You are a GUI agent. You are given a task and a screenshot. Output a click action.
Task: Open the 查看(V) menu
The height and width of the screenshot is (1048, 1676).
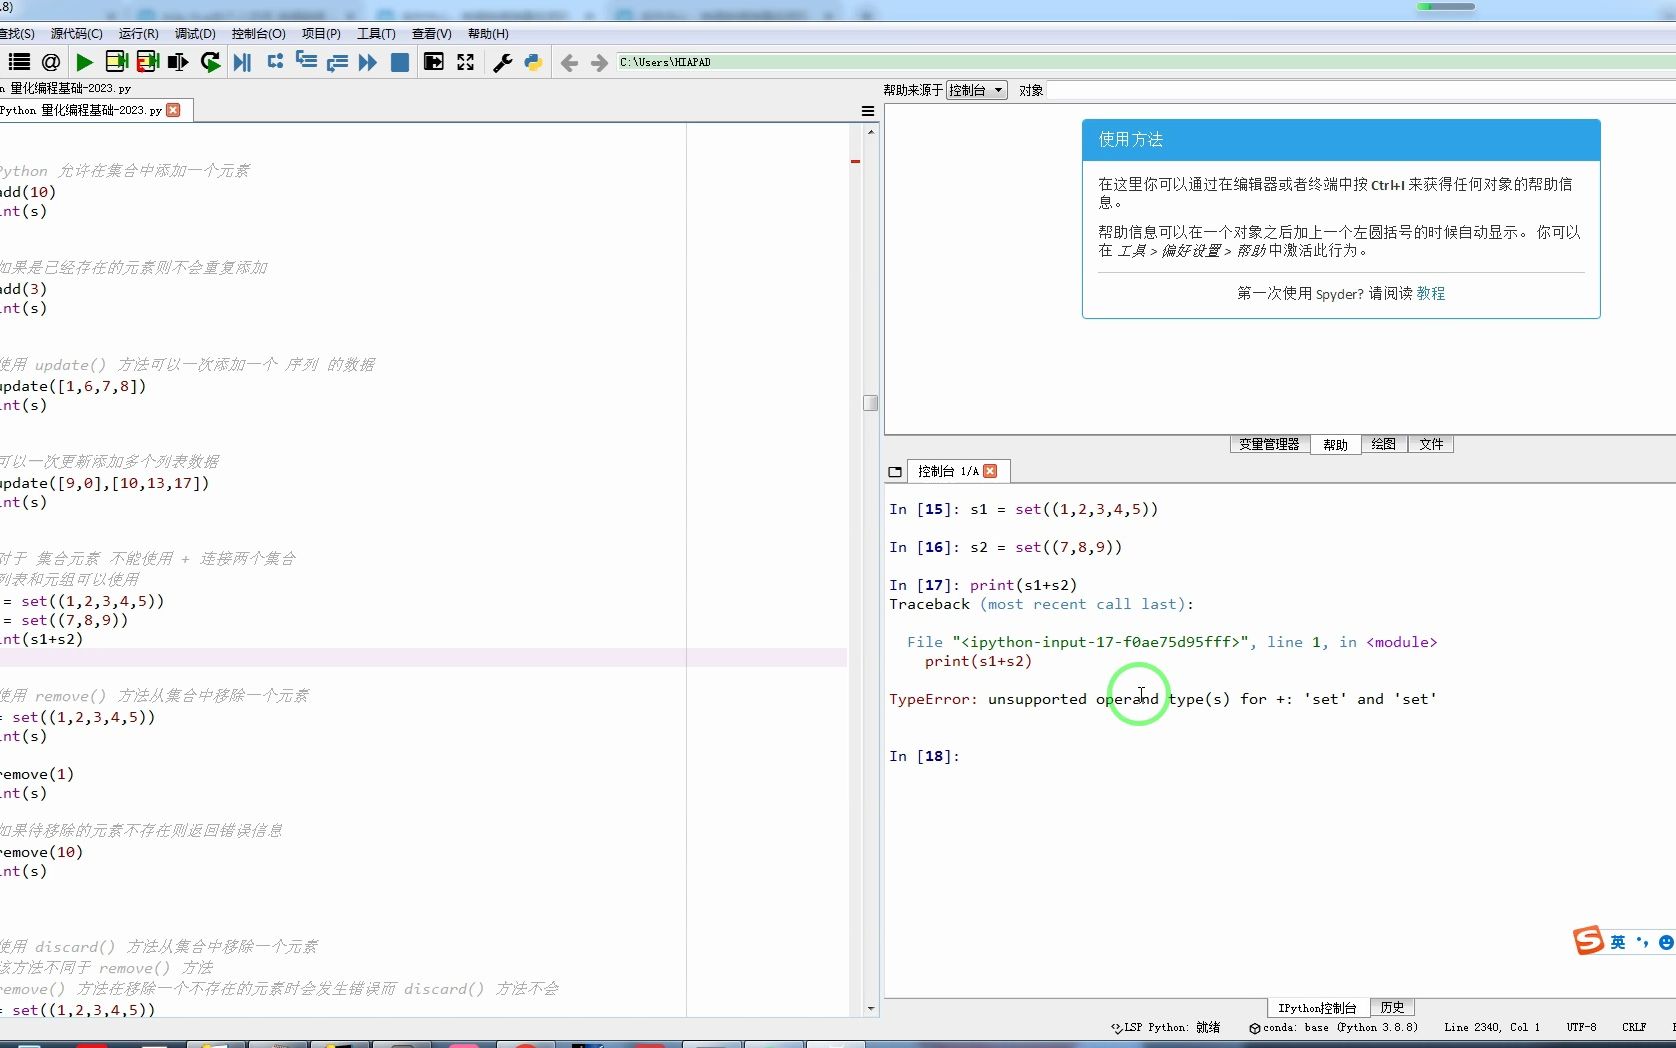pyautogui.click(x=431, y=33)
